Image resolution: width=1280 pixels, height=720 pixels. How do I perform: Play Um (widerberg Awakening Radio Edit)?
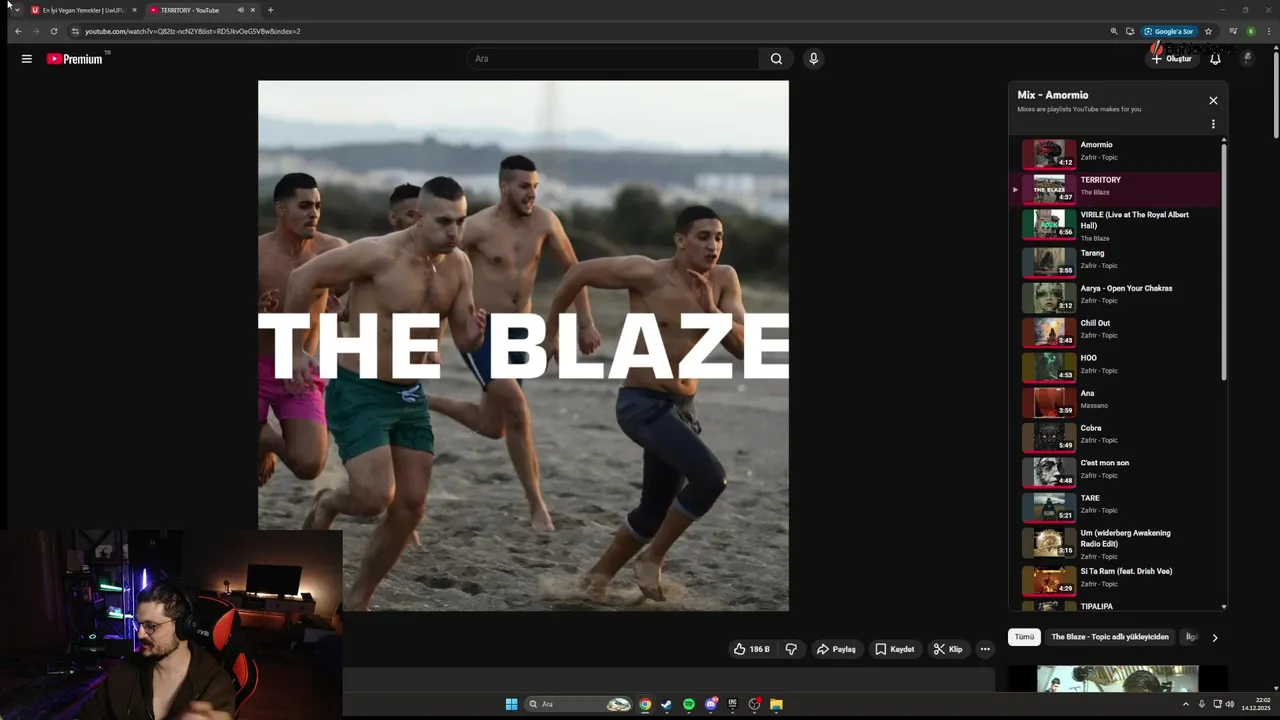1115,543
